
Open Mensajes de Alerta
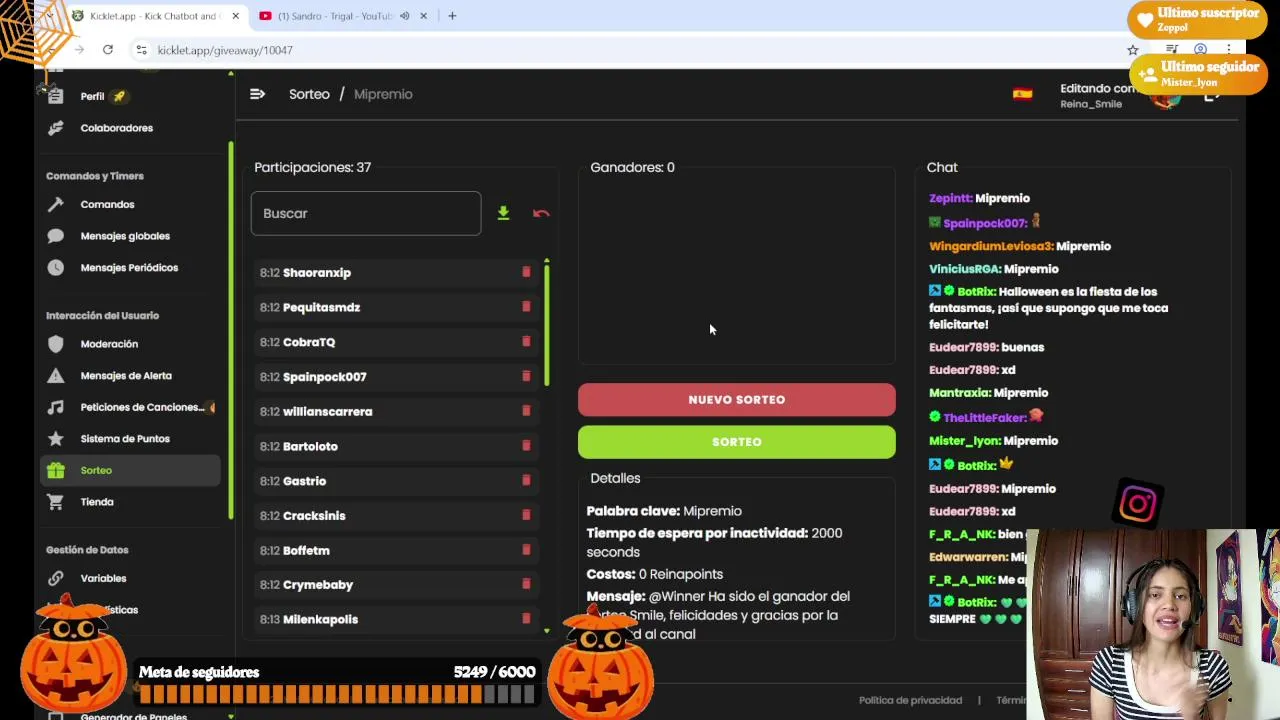coord(126,376)
